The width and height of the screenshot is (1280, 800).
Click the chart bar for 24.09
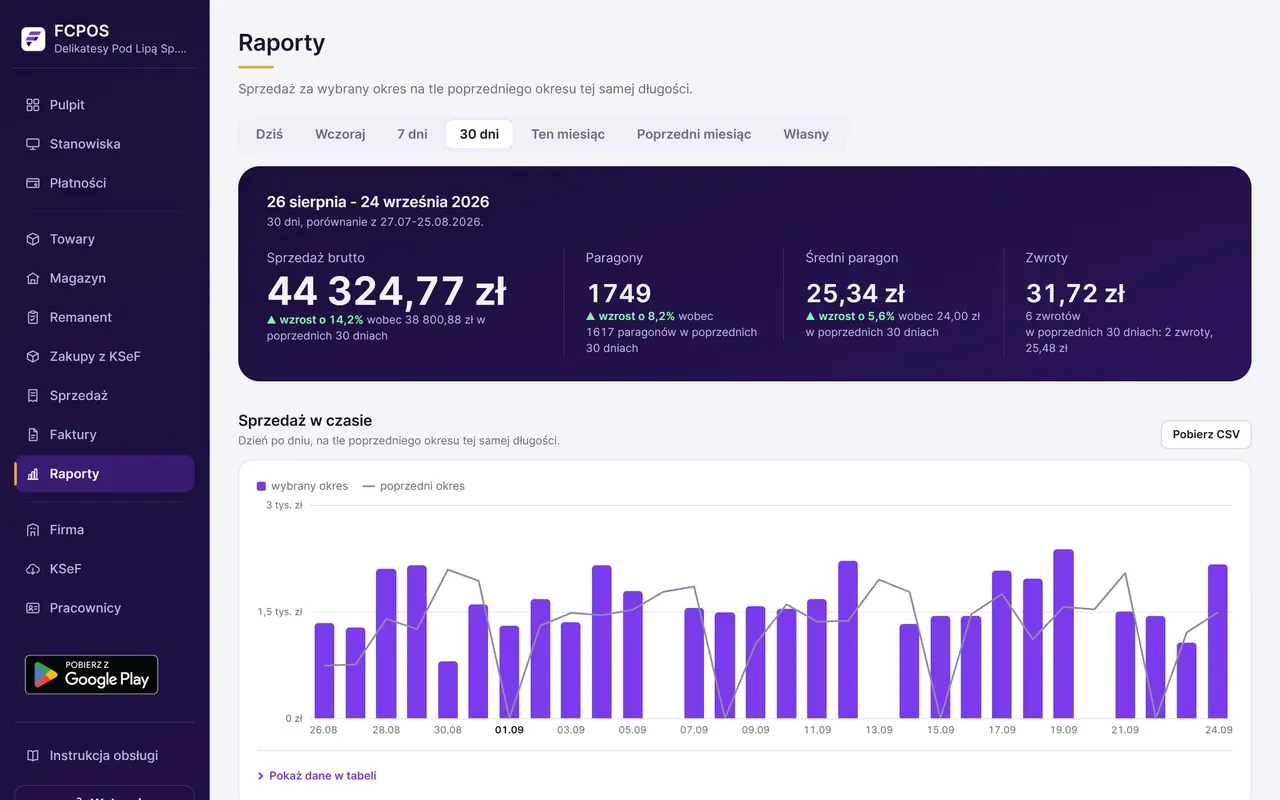point(1217,641)
